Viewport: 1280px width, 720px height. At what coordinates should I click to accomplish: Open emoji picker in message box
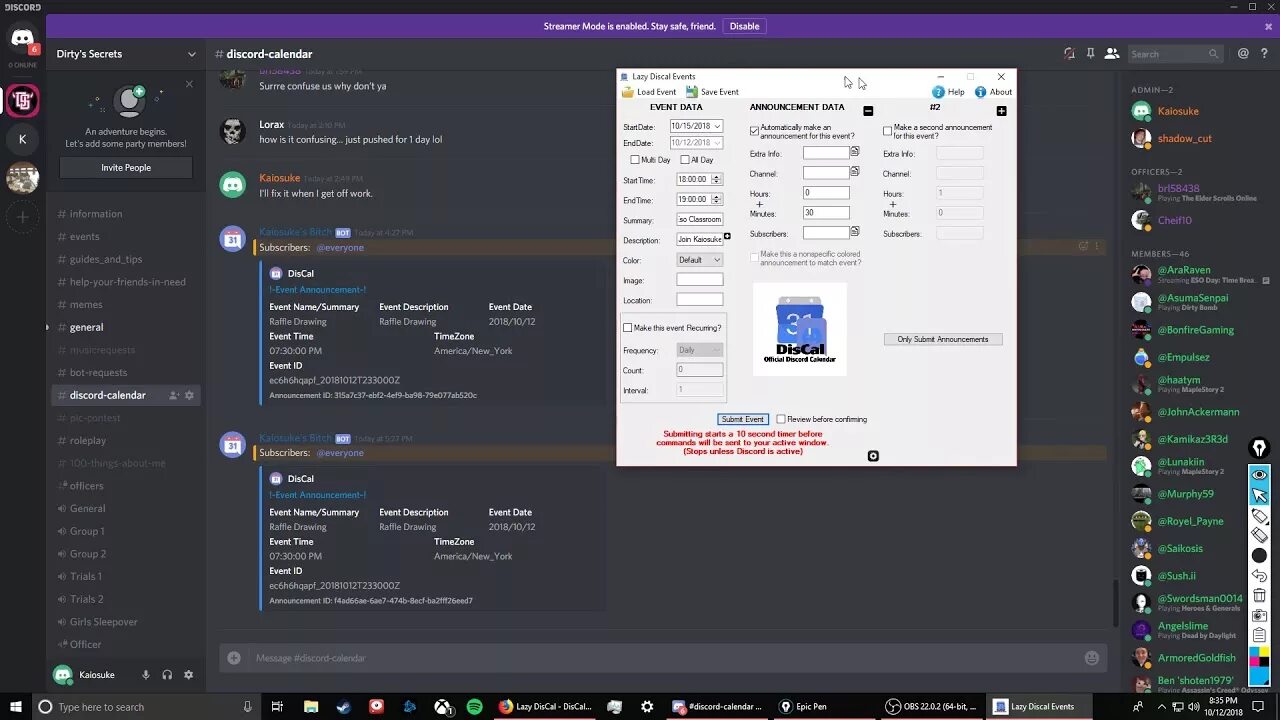point(1092,658)
